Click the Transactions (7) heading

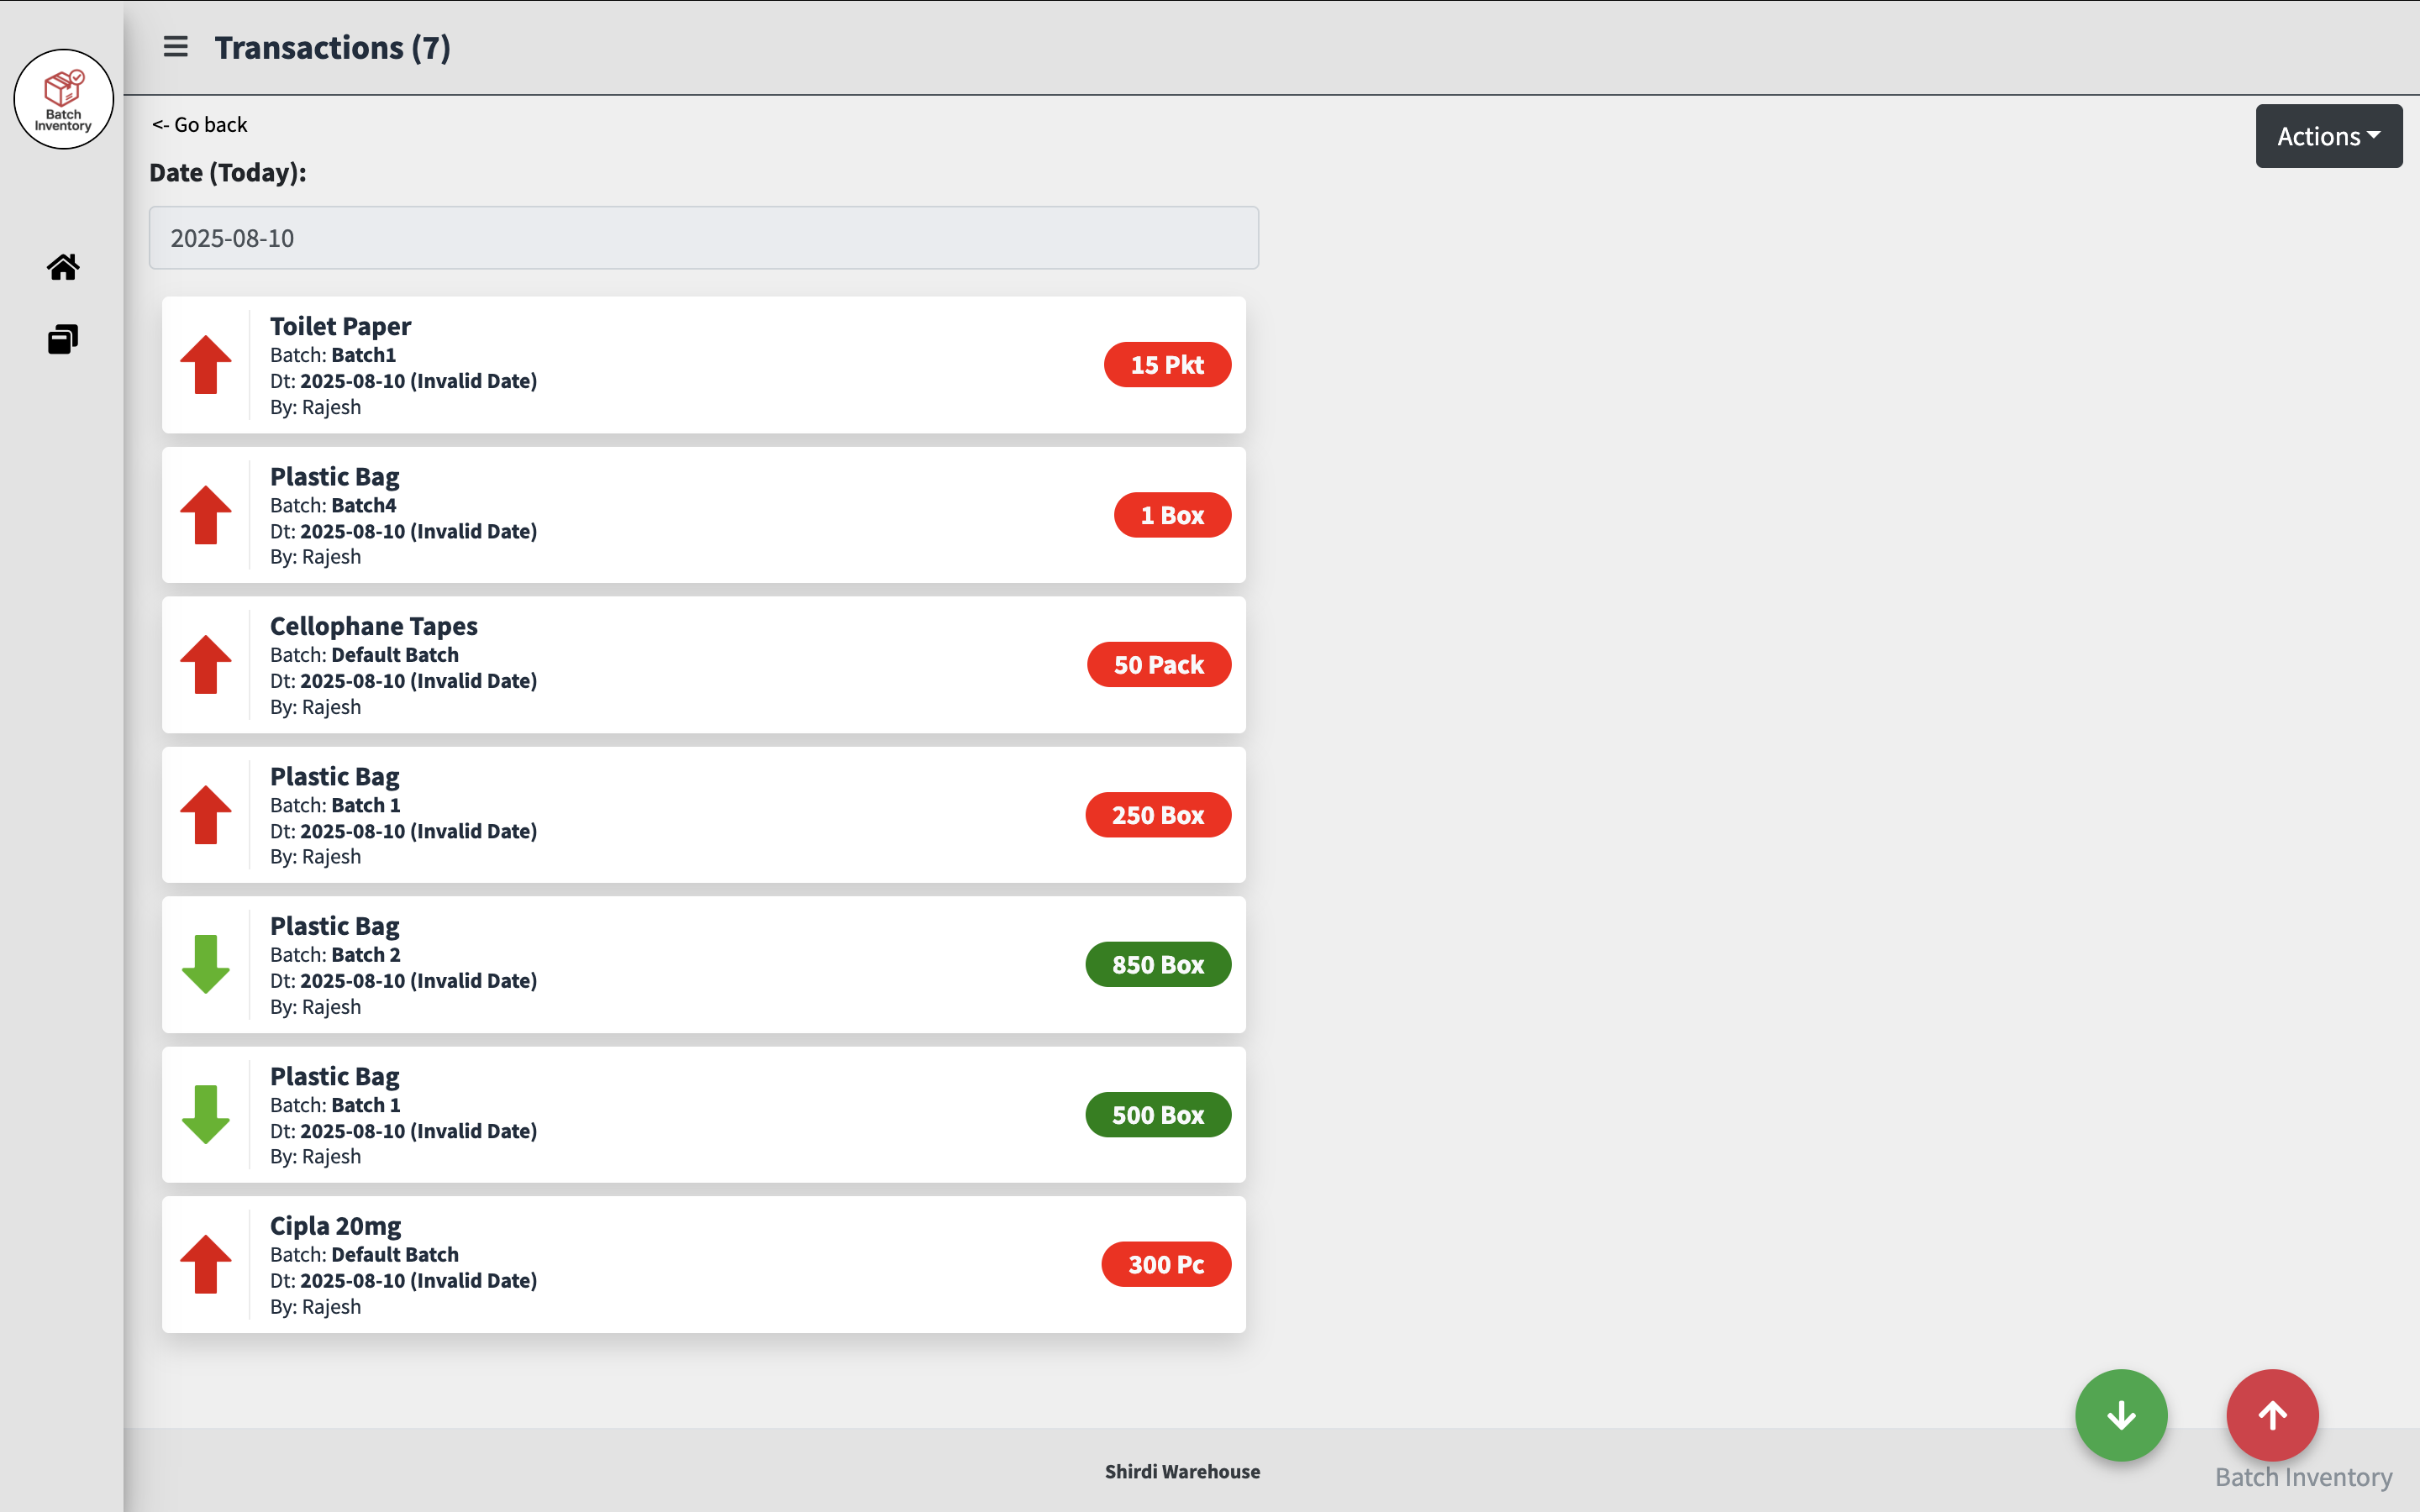coord(333,47)
